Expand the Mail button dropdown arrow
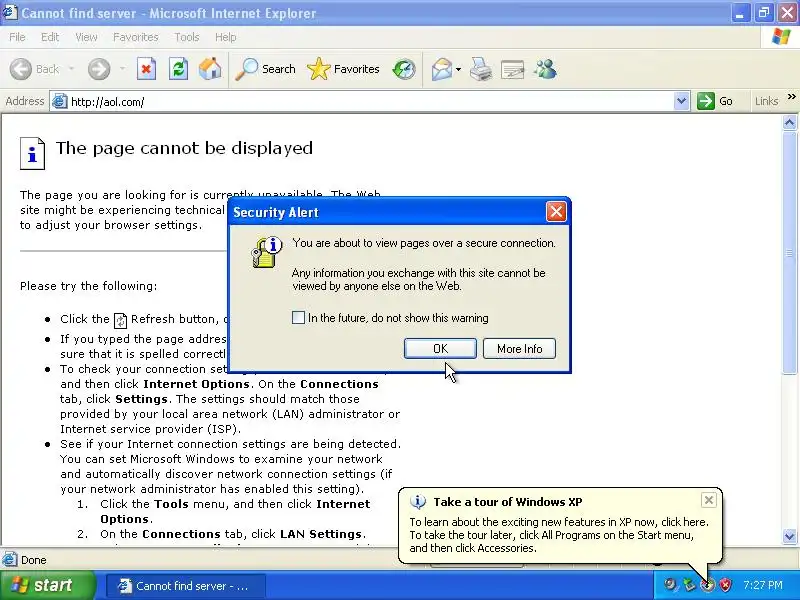This screenshot has height=600, width=800. coord(458,69)
